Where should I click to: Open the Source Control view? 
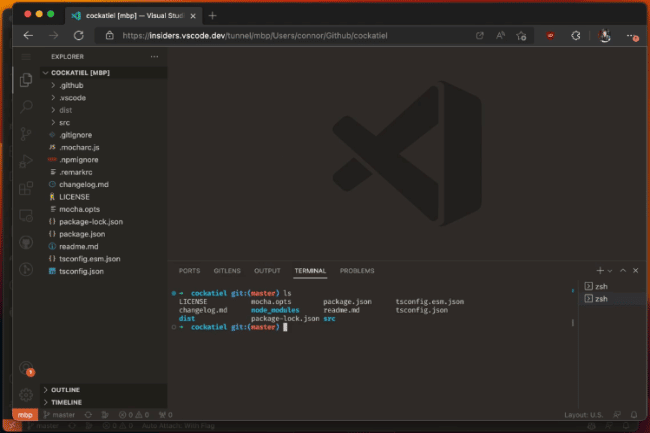click(x=26, y=134)
